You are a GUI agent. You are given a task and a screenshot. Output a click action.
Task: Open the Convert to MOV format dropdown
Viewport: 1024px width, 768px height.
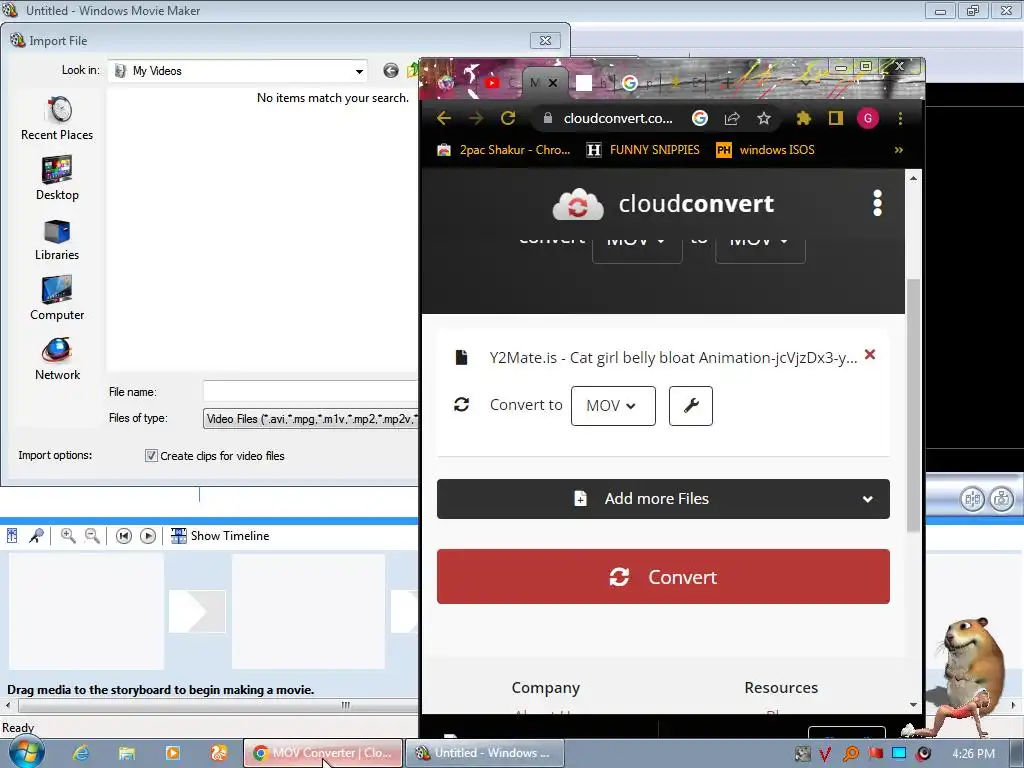613,406
